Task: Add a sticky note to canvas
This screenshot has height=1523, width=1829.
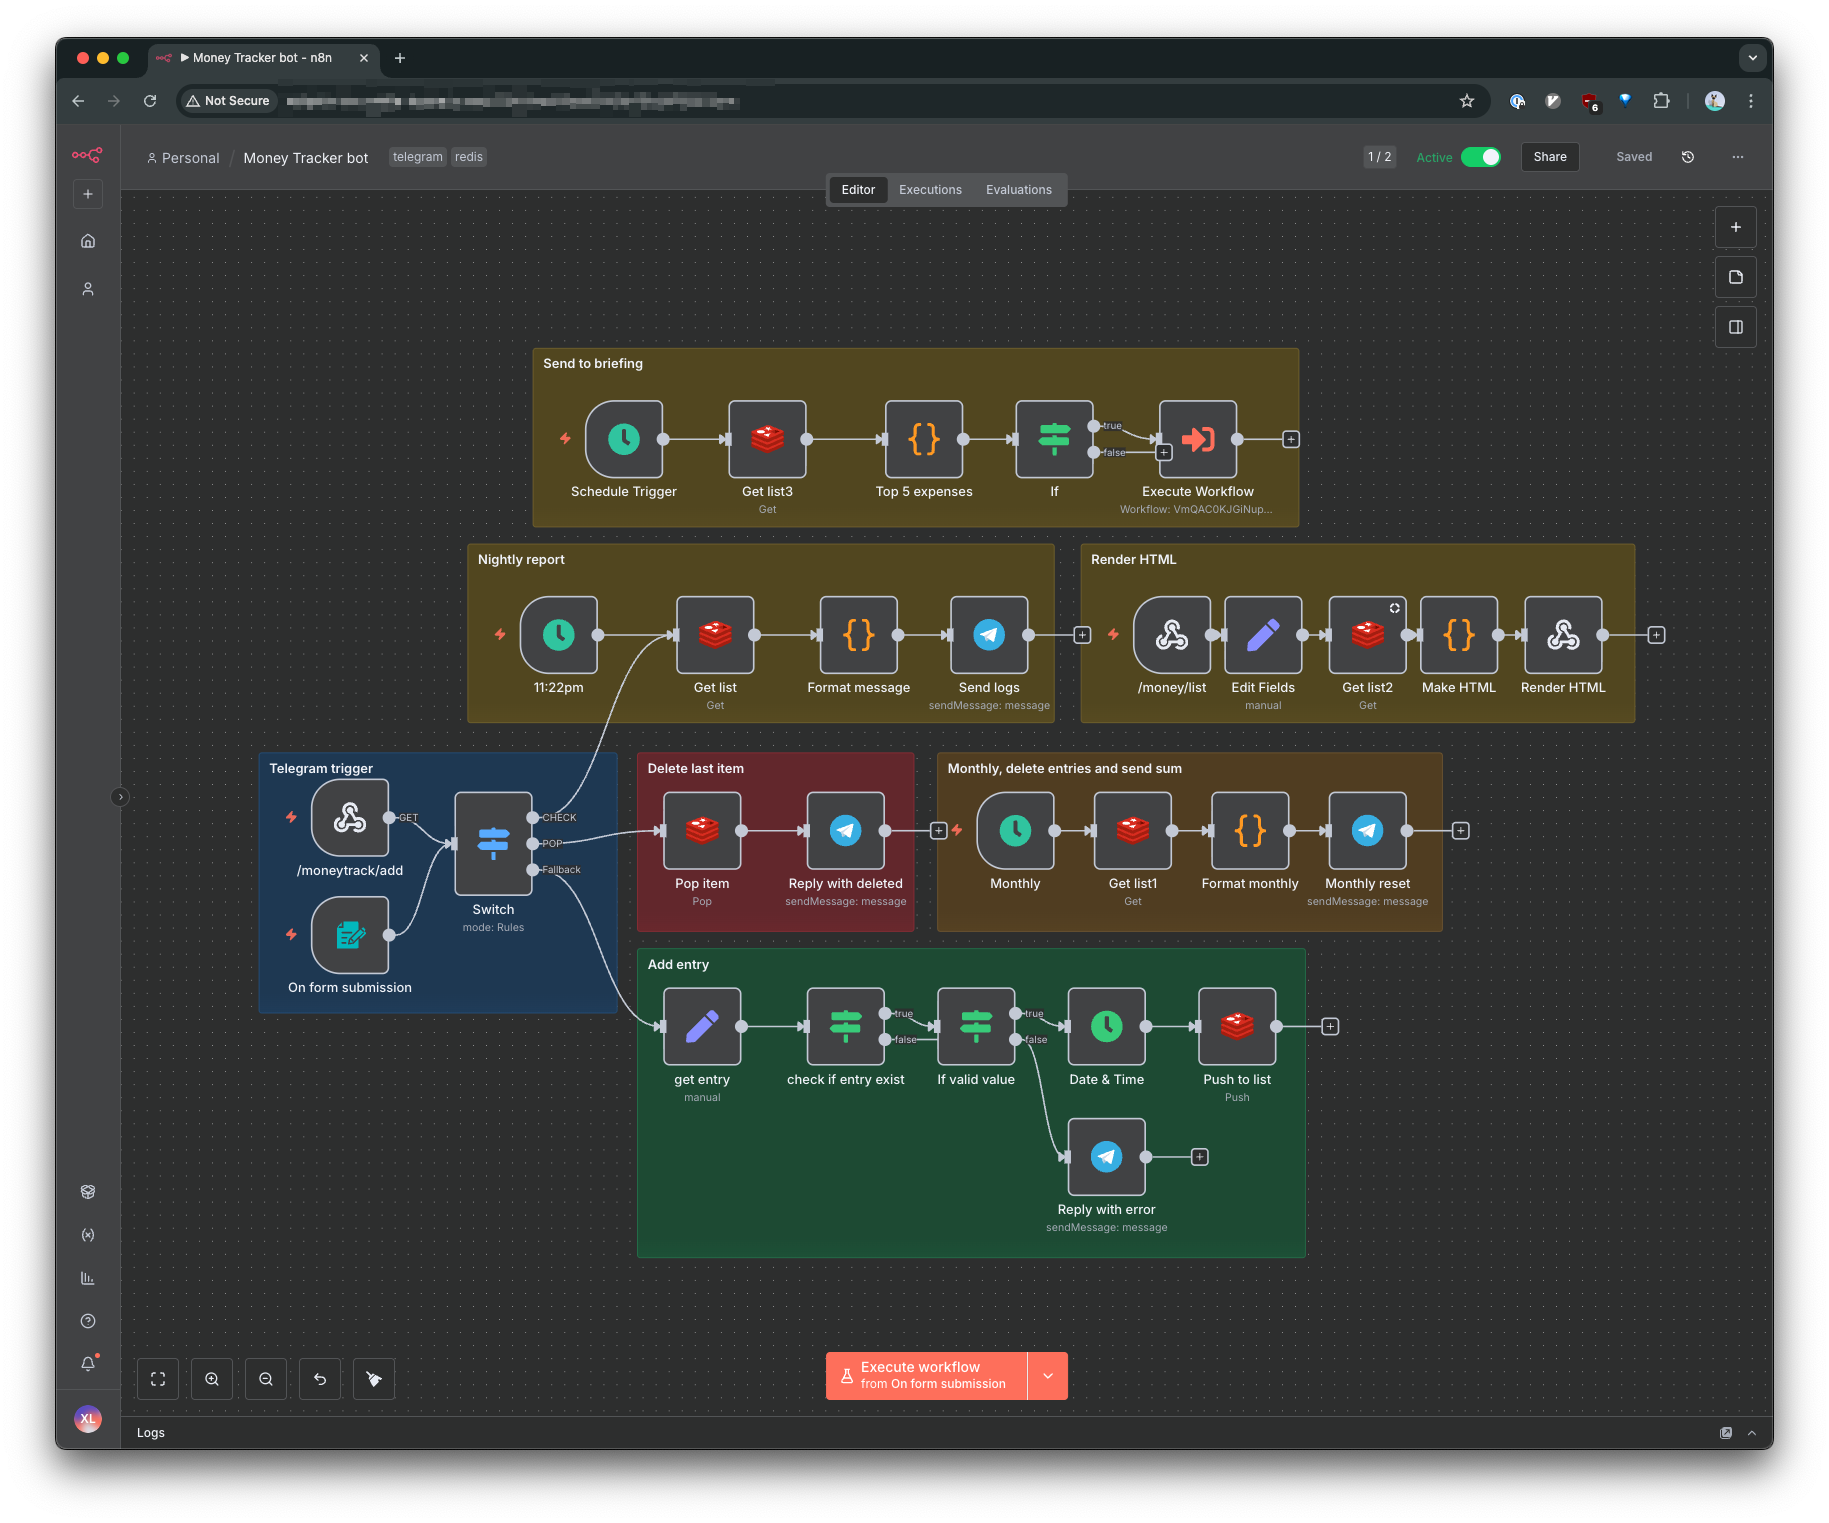Action: click(x=1736, y=277)
